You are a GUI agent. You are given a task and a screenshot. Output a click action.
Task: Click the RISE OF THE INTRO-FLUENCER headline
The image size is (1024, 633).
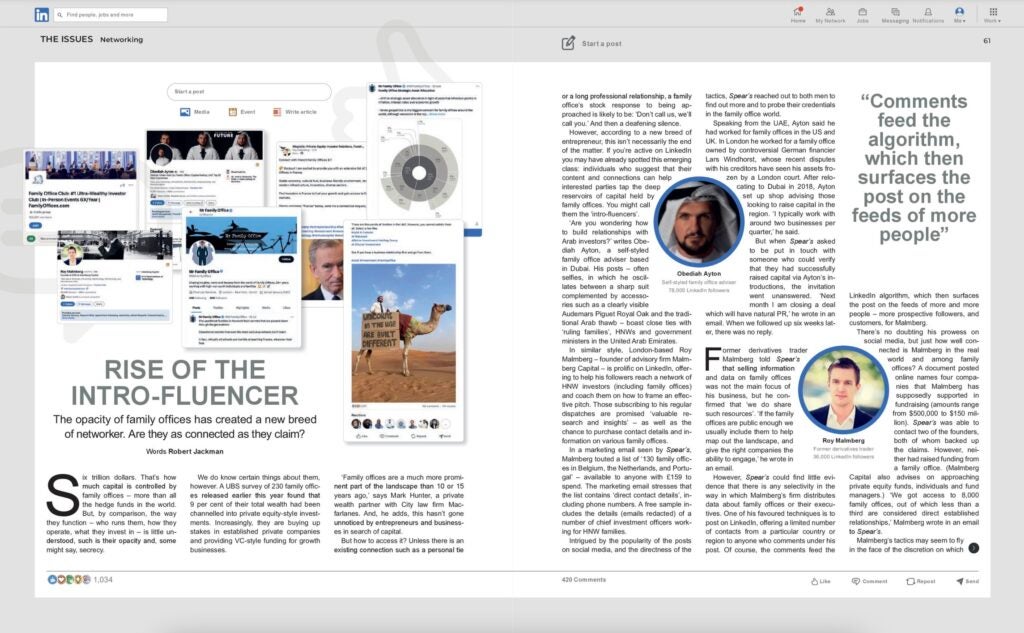tap(184, 382)
